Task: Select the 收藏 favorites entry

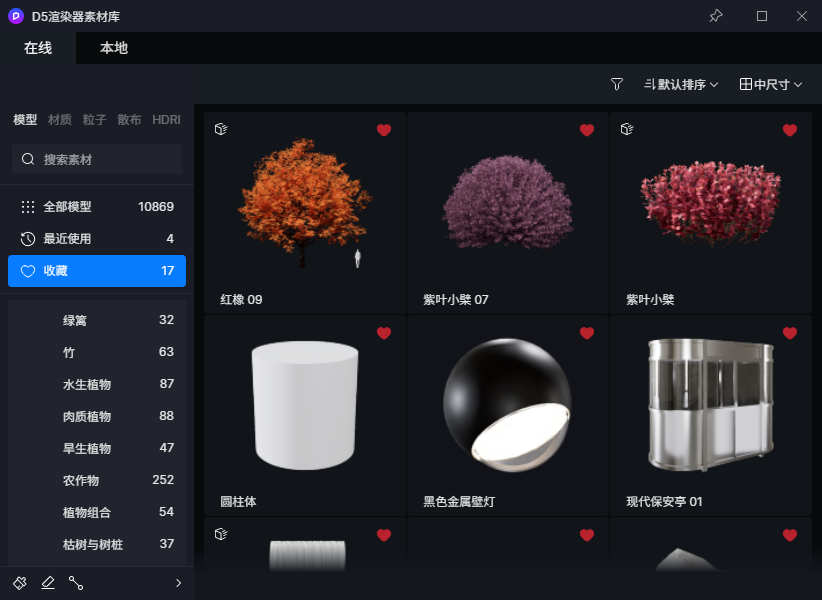Action: (x=97, y=271)
